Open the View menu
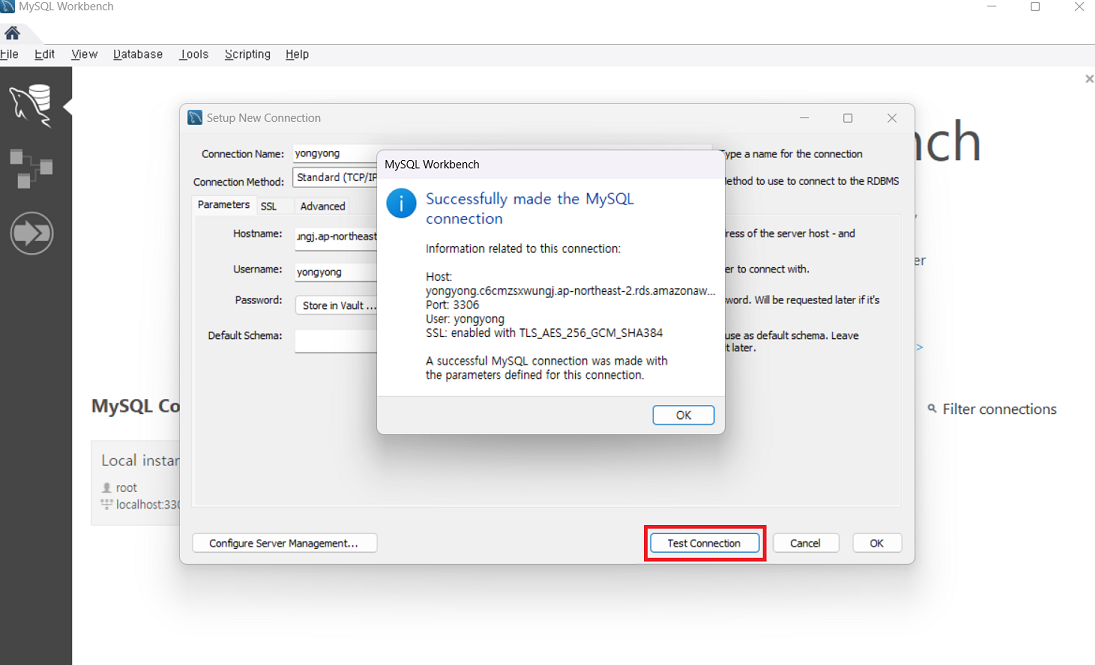1095x665 pixels. tap(84, 54)
